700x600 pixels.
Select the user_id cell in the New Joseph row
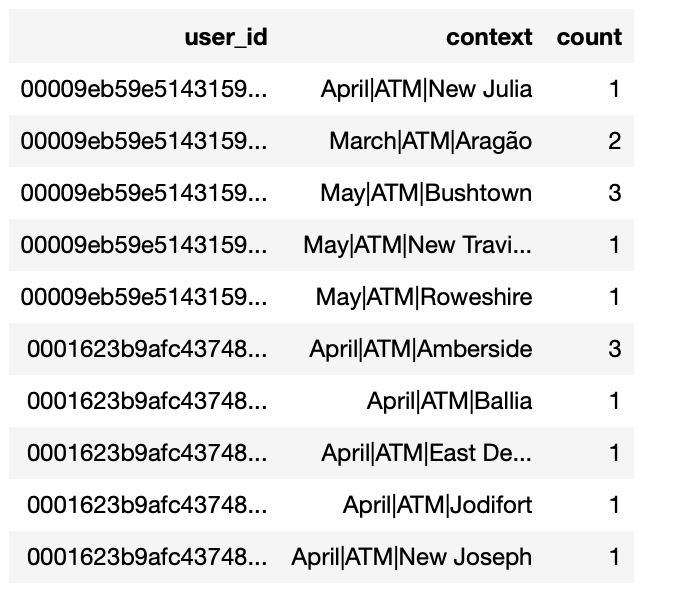tap(147, 557)
